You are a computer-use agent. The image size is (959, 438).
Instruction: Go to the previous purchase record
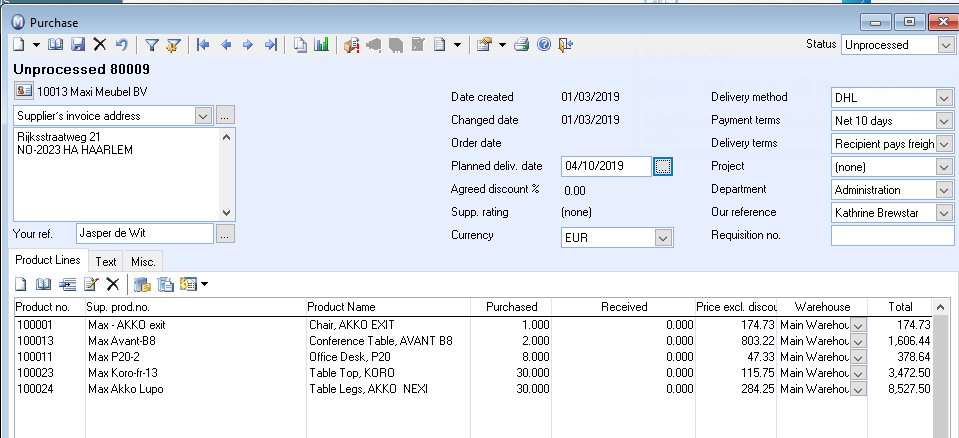tap(226, 45)
